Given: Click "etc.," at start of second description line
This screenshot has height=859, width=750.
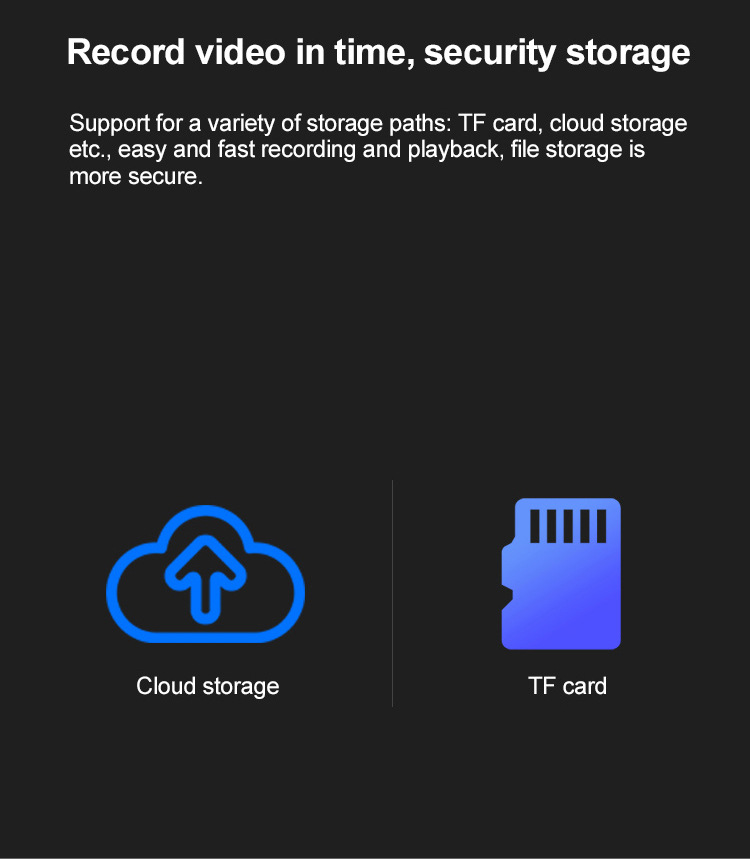Looking at the screenshot, I should click(90, 150).
